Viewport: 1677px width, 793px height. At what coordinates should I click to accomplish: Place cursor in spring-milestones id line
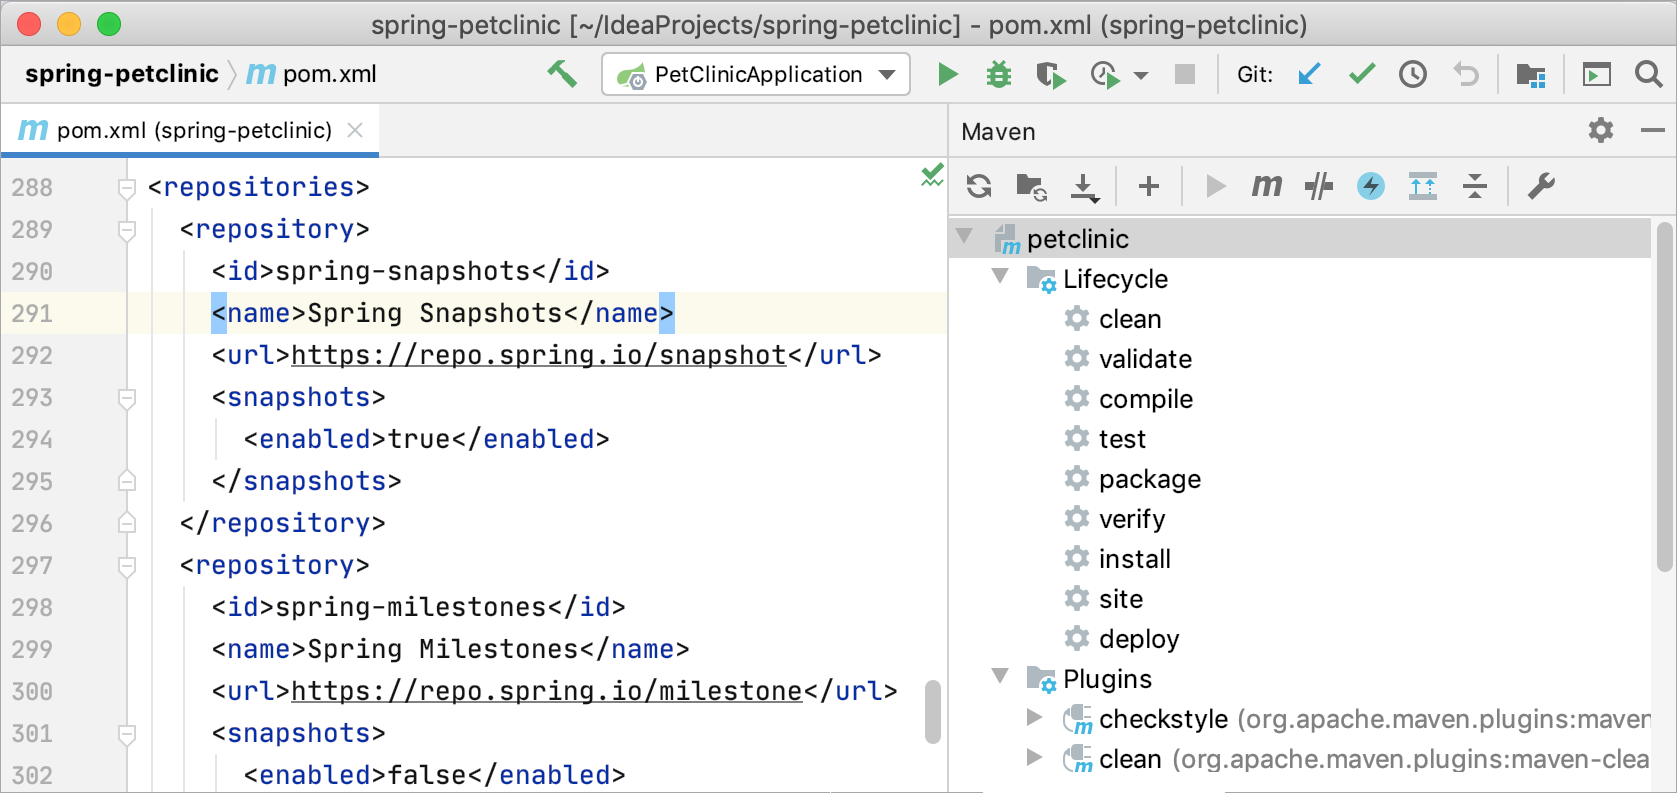418,607
